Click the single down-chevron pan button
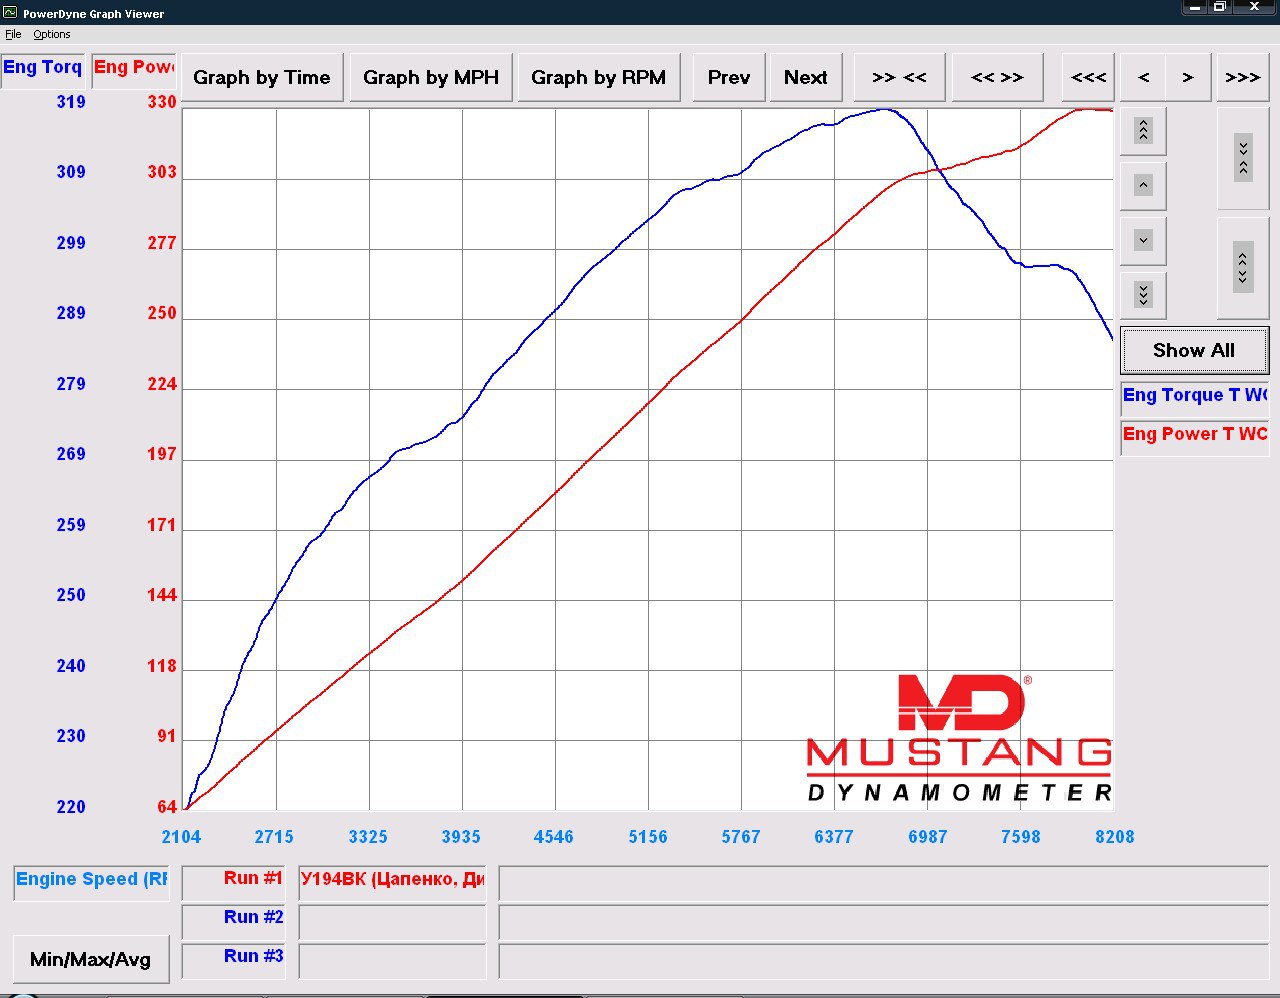Viewport: 1280px width, 998px height. pos(1143,240)
